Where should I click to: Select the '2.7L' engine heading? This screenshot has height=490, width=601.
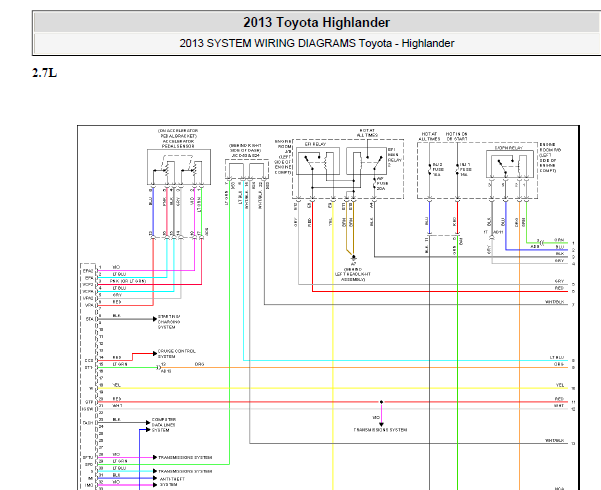point(44,73)
